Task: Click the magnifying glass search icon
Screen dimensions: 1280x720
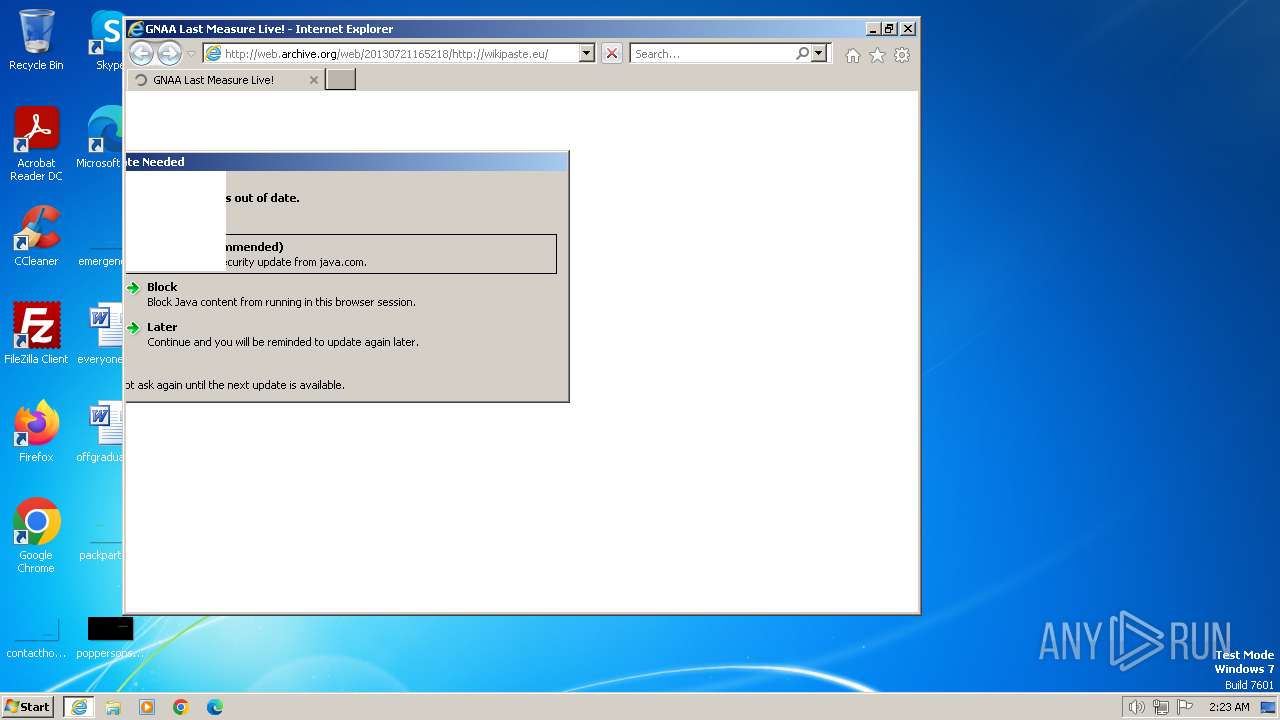Action: [802, 54]
